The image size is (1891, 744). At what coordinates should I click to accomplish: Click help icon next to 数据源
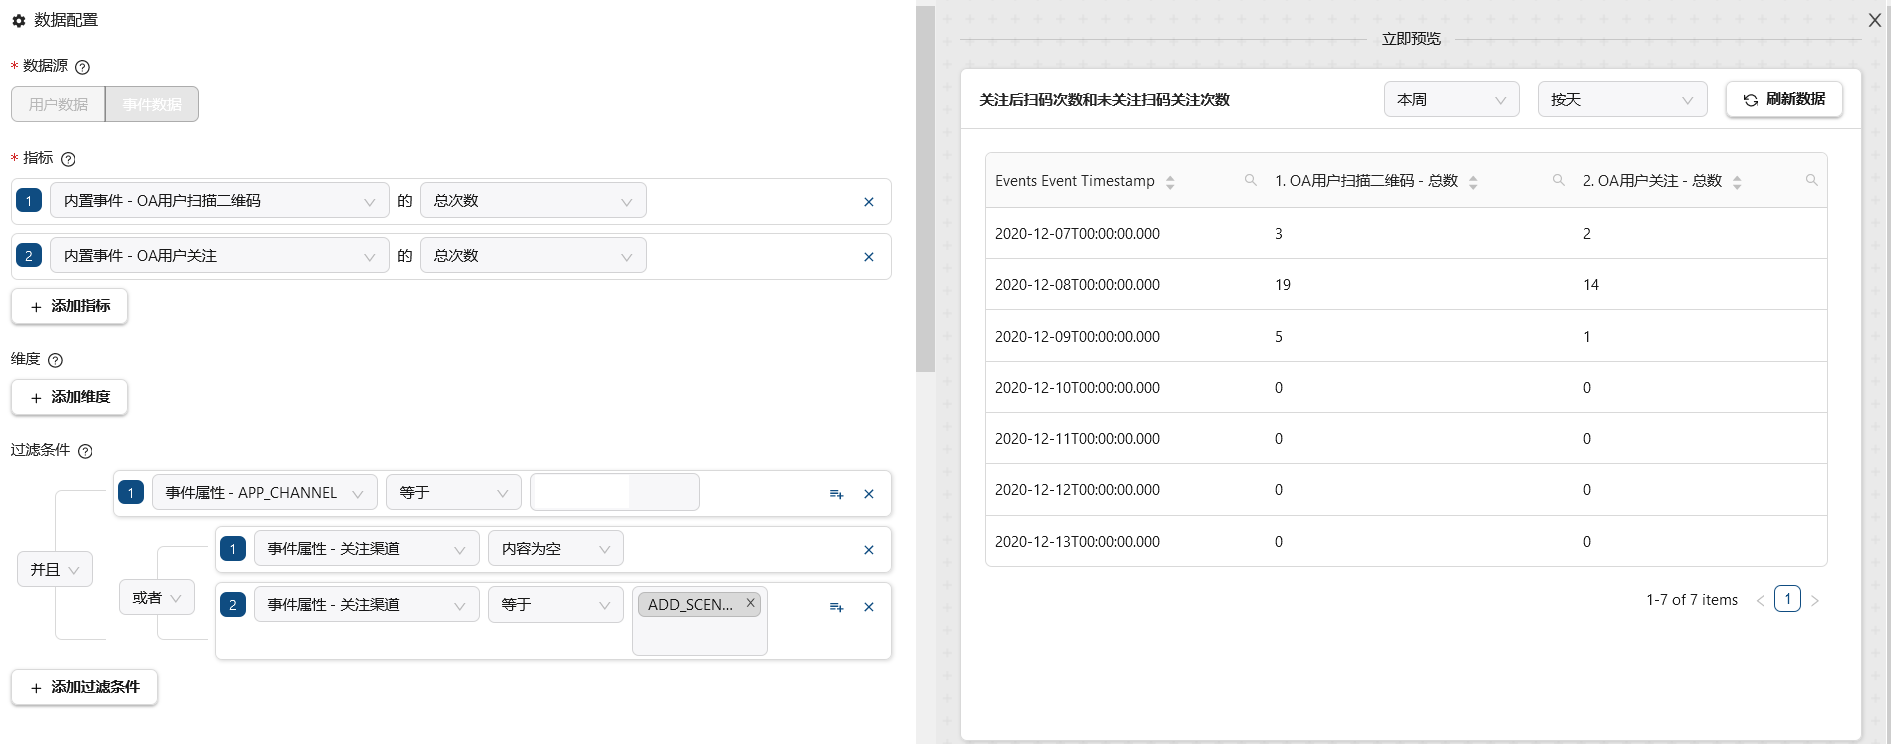tap(83, 67)
